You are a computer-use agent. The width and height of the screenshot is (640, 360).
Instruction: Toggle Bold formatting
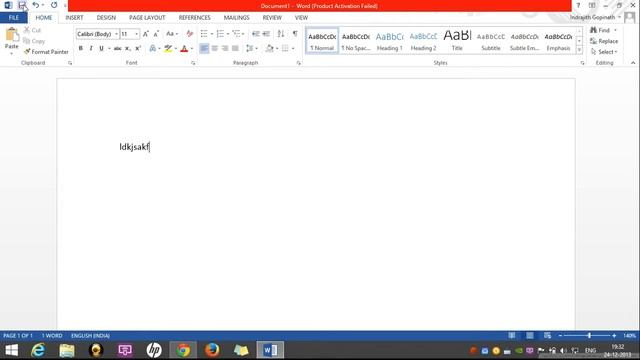coord(81,48)
